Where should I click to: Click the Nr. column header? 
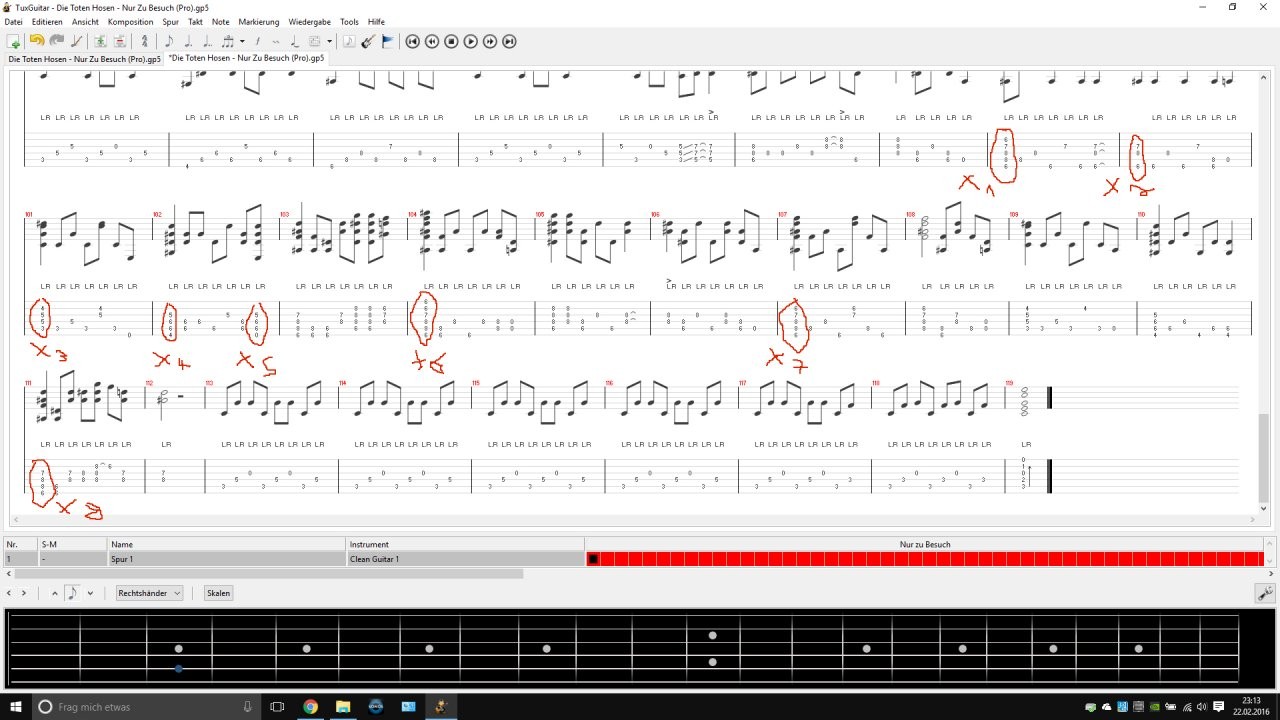pos(20,545)
